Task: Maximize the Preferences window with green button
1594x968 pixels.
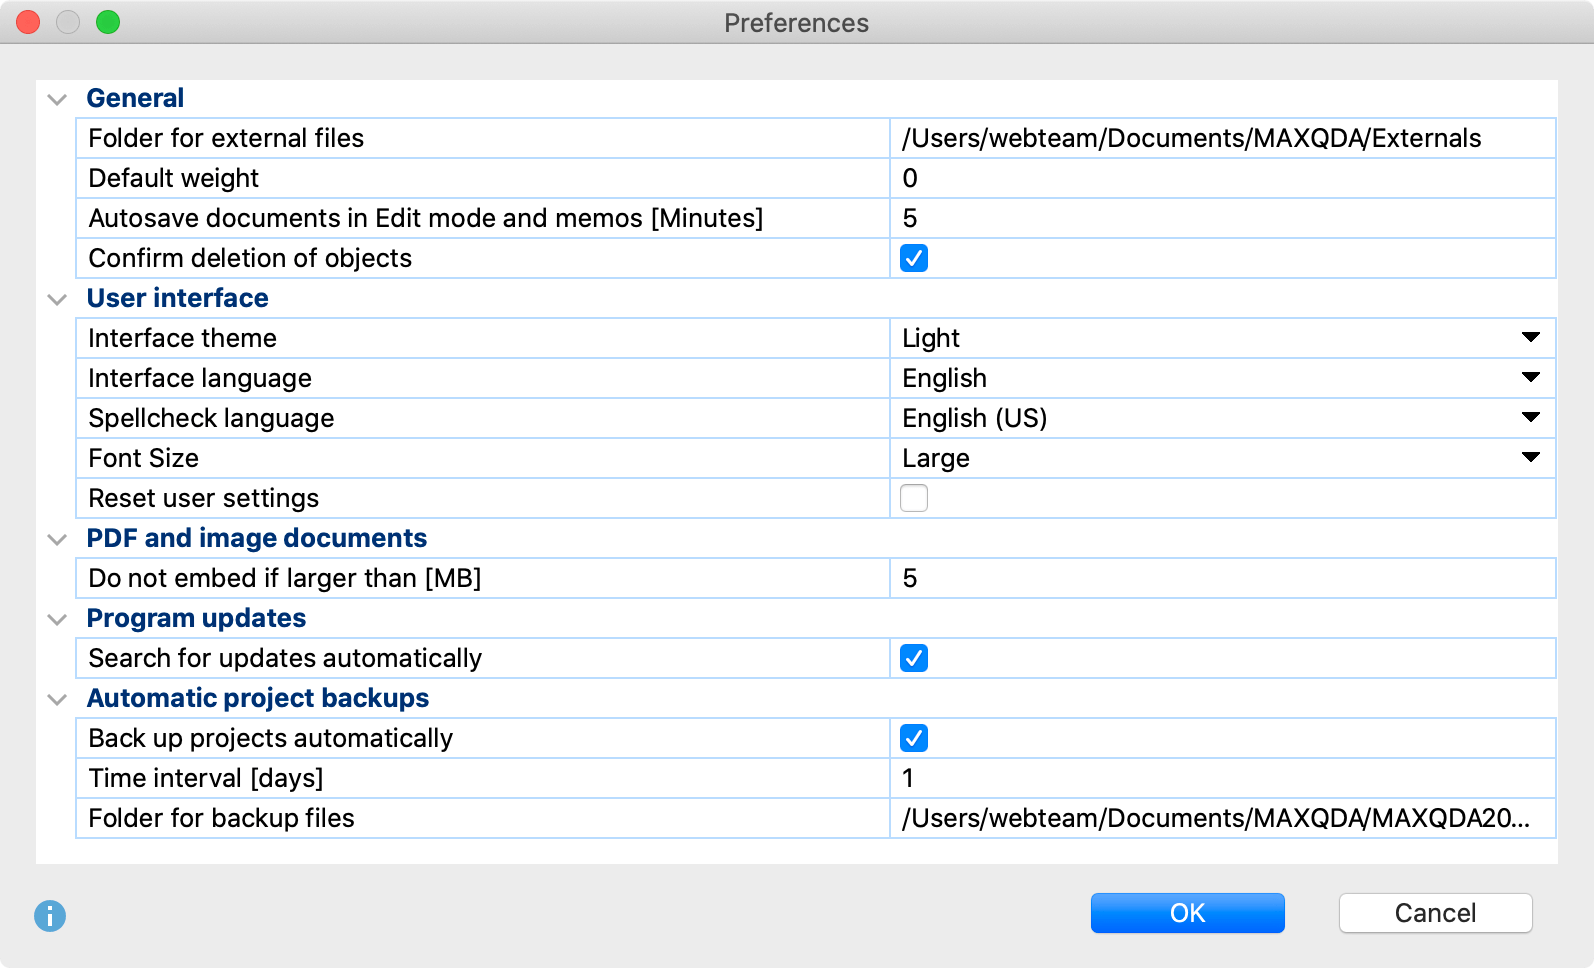Action: pos(108,22)
